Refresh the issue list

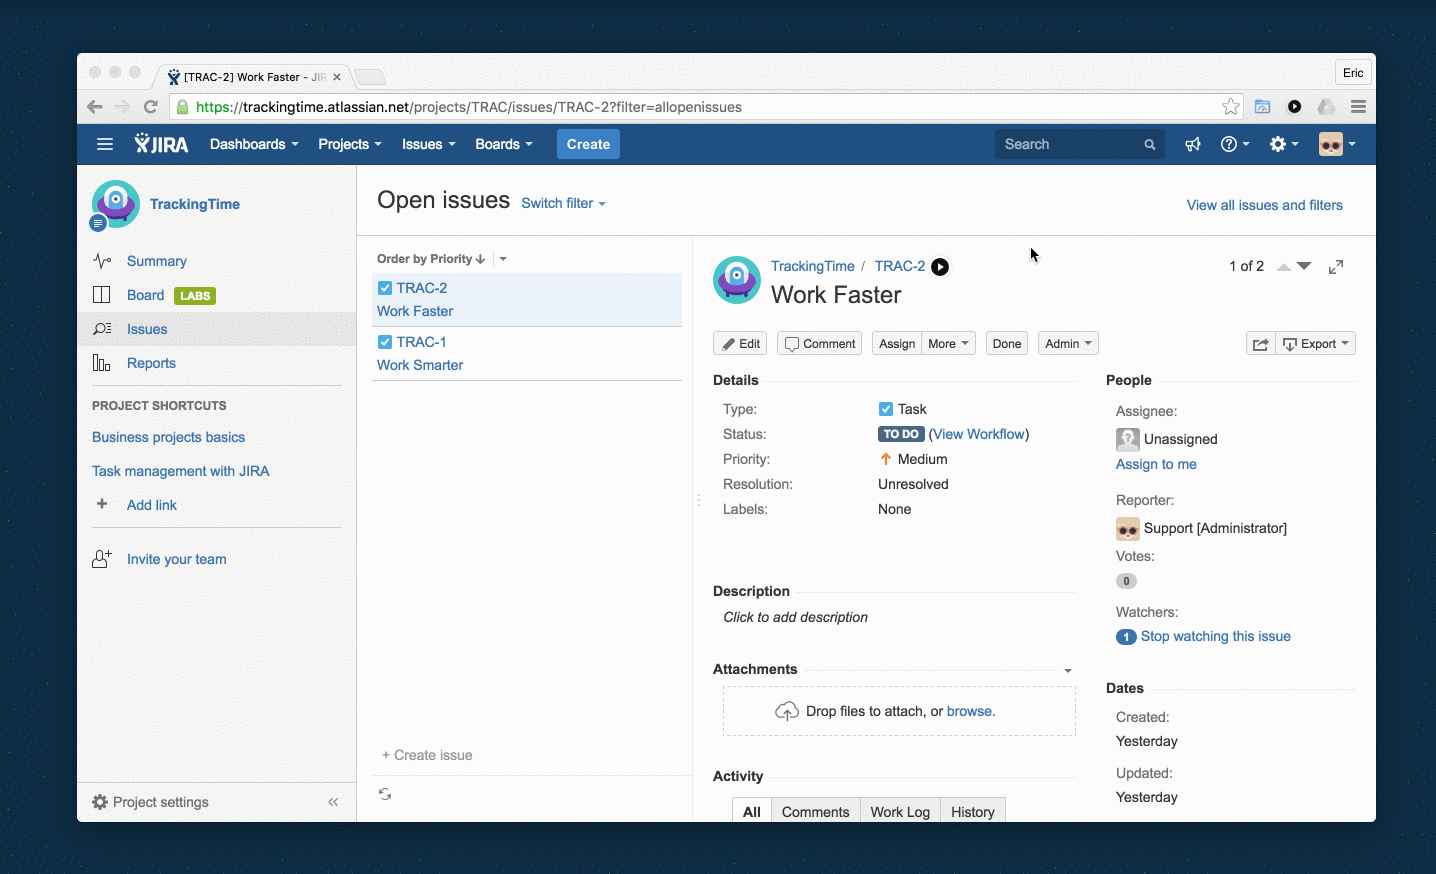tap(385, 794)
